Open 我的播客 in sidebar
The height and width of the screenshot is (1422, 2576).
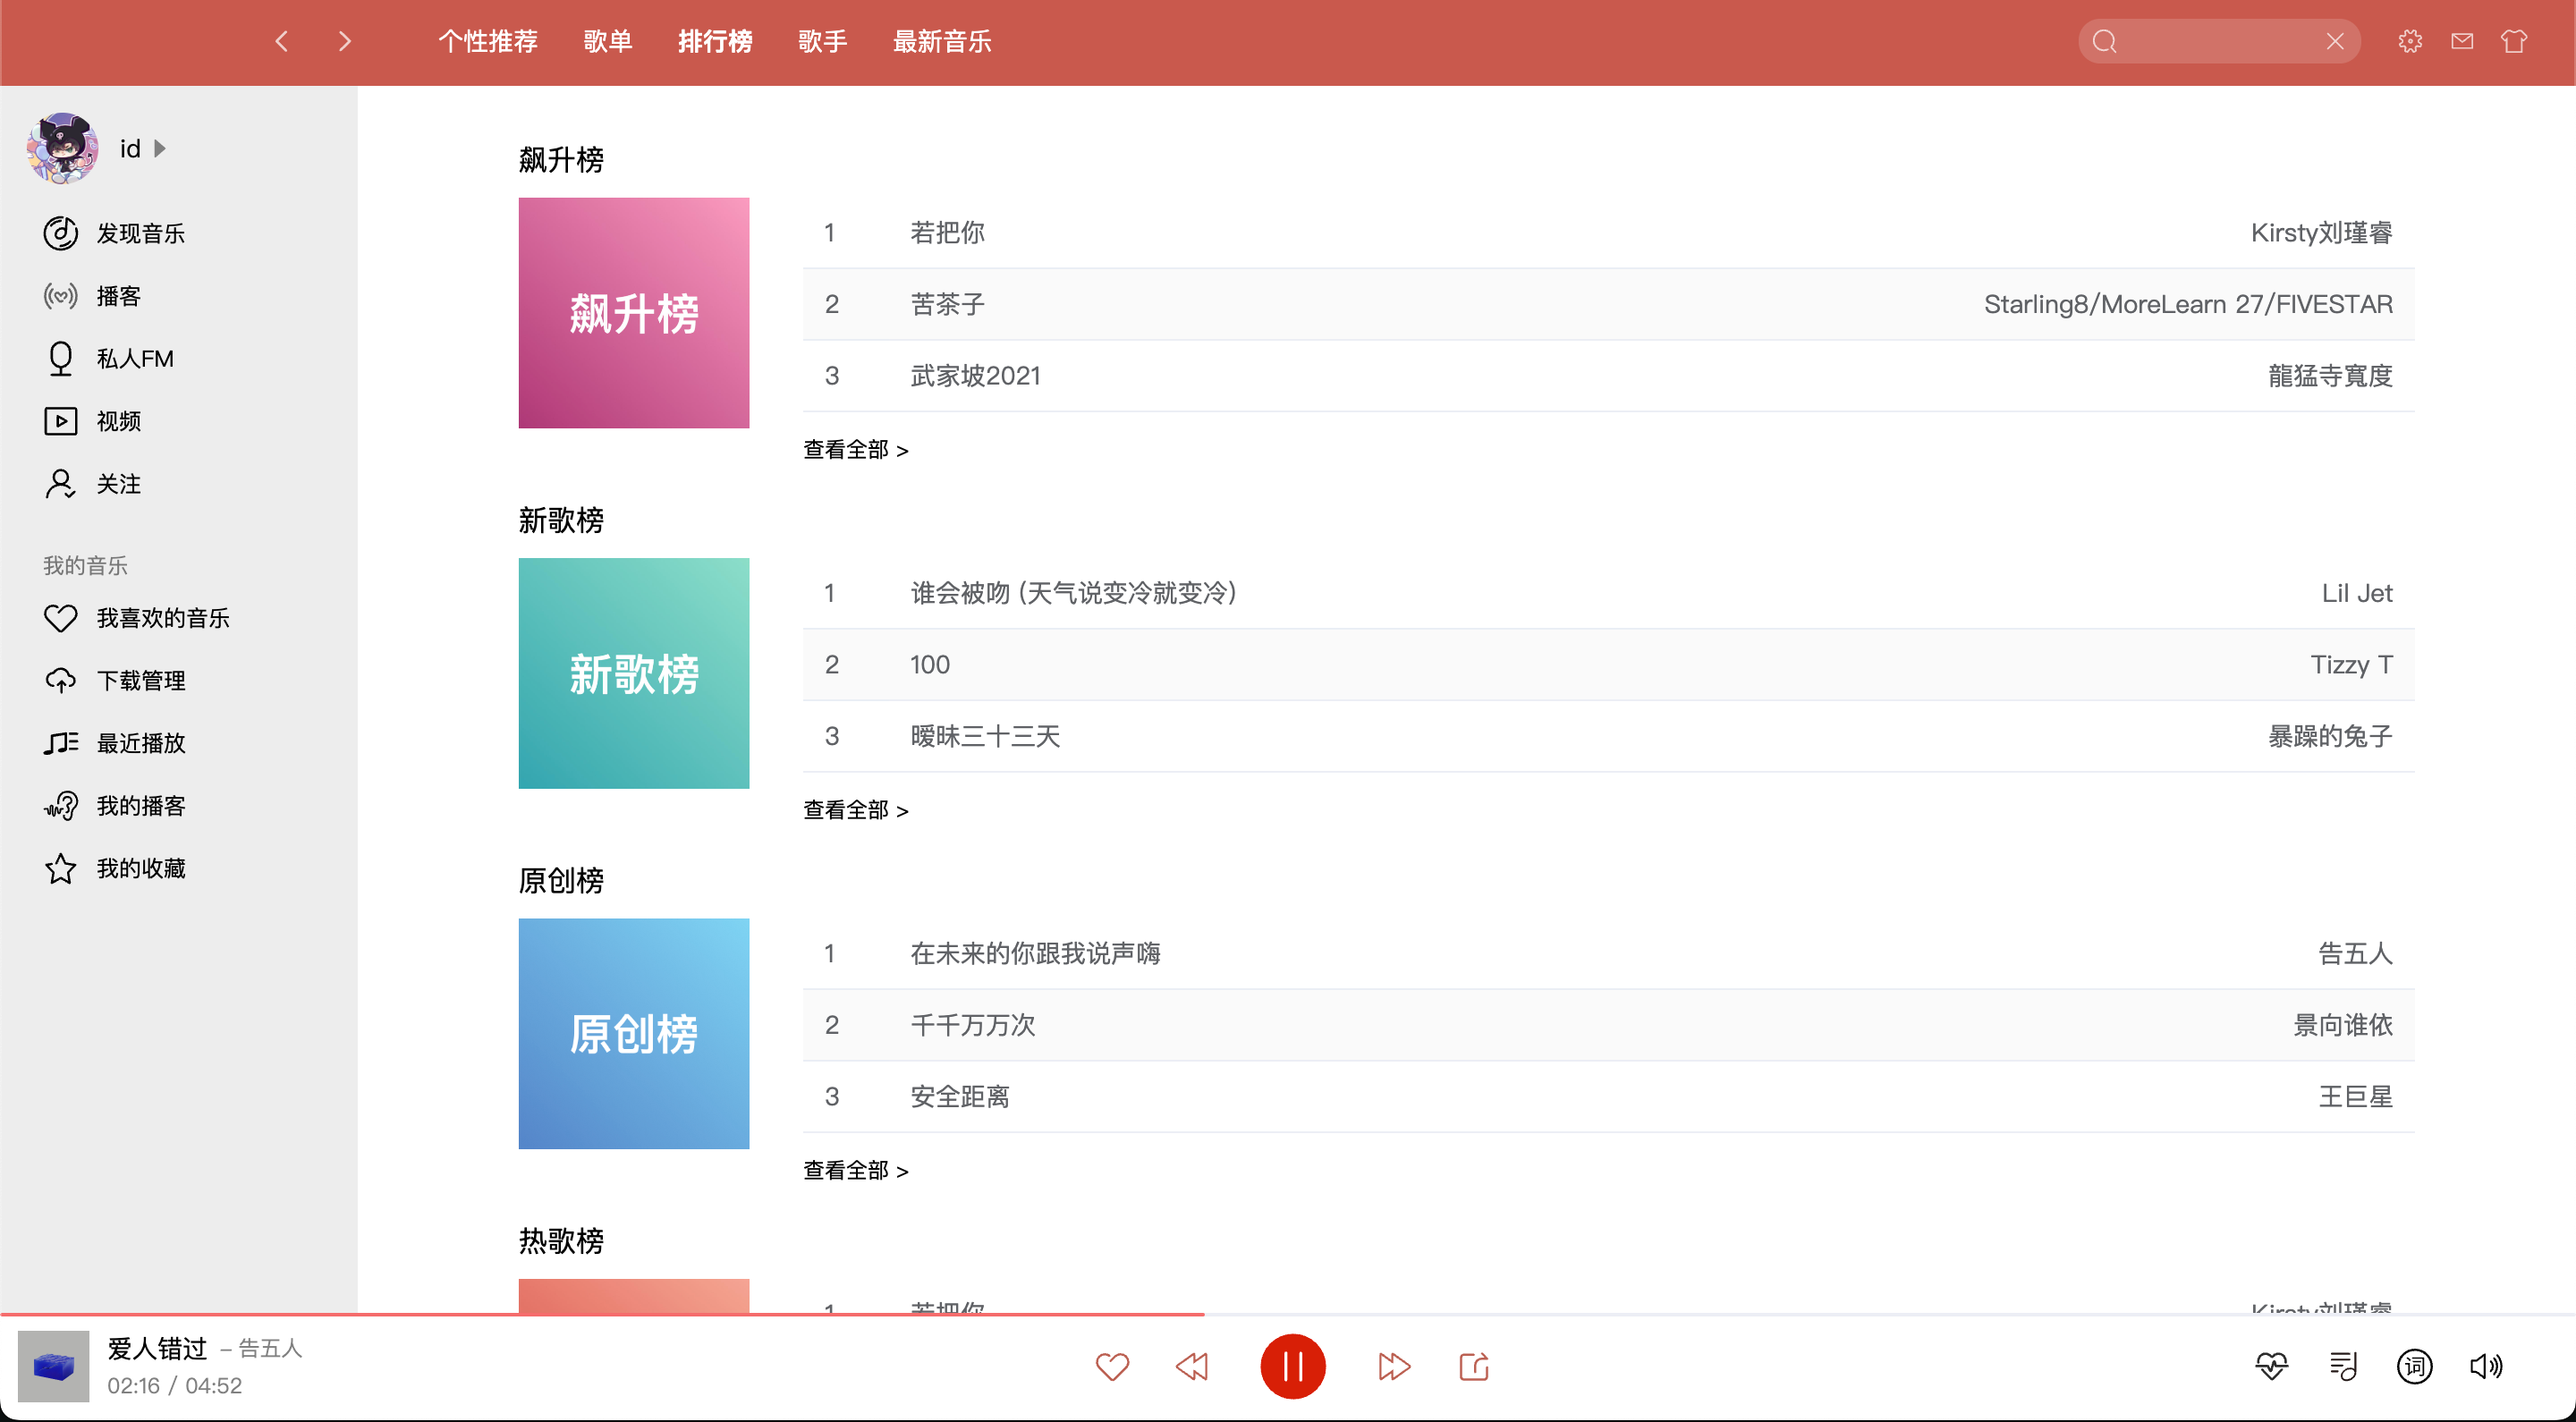115,806
